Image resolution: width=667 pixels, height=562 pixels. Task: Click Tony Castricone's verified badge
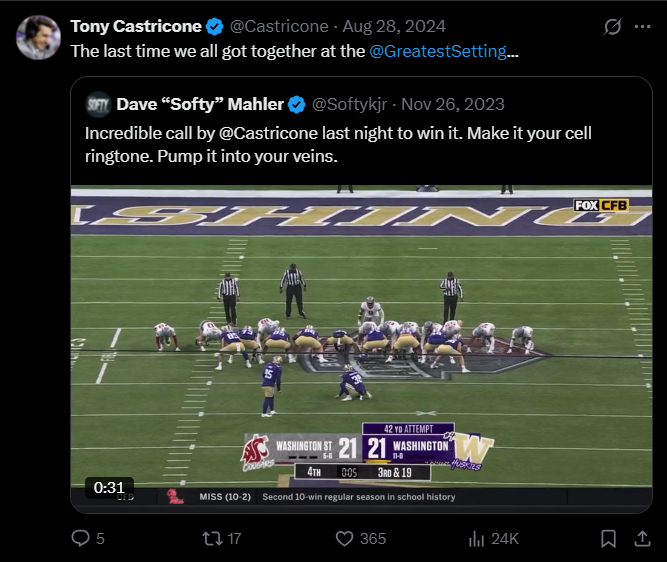[214, 26]
